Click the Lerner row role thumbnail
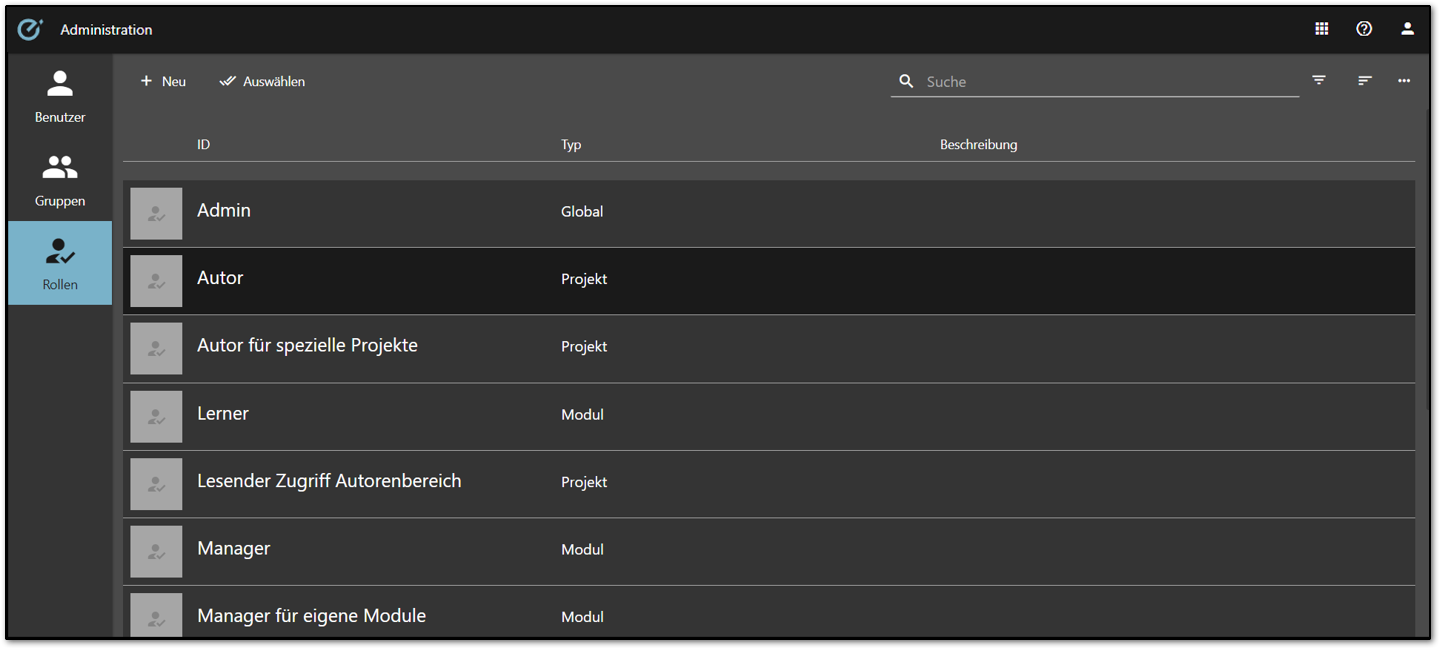 click(156, 416)
